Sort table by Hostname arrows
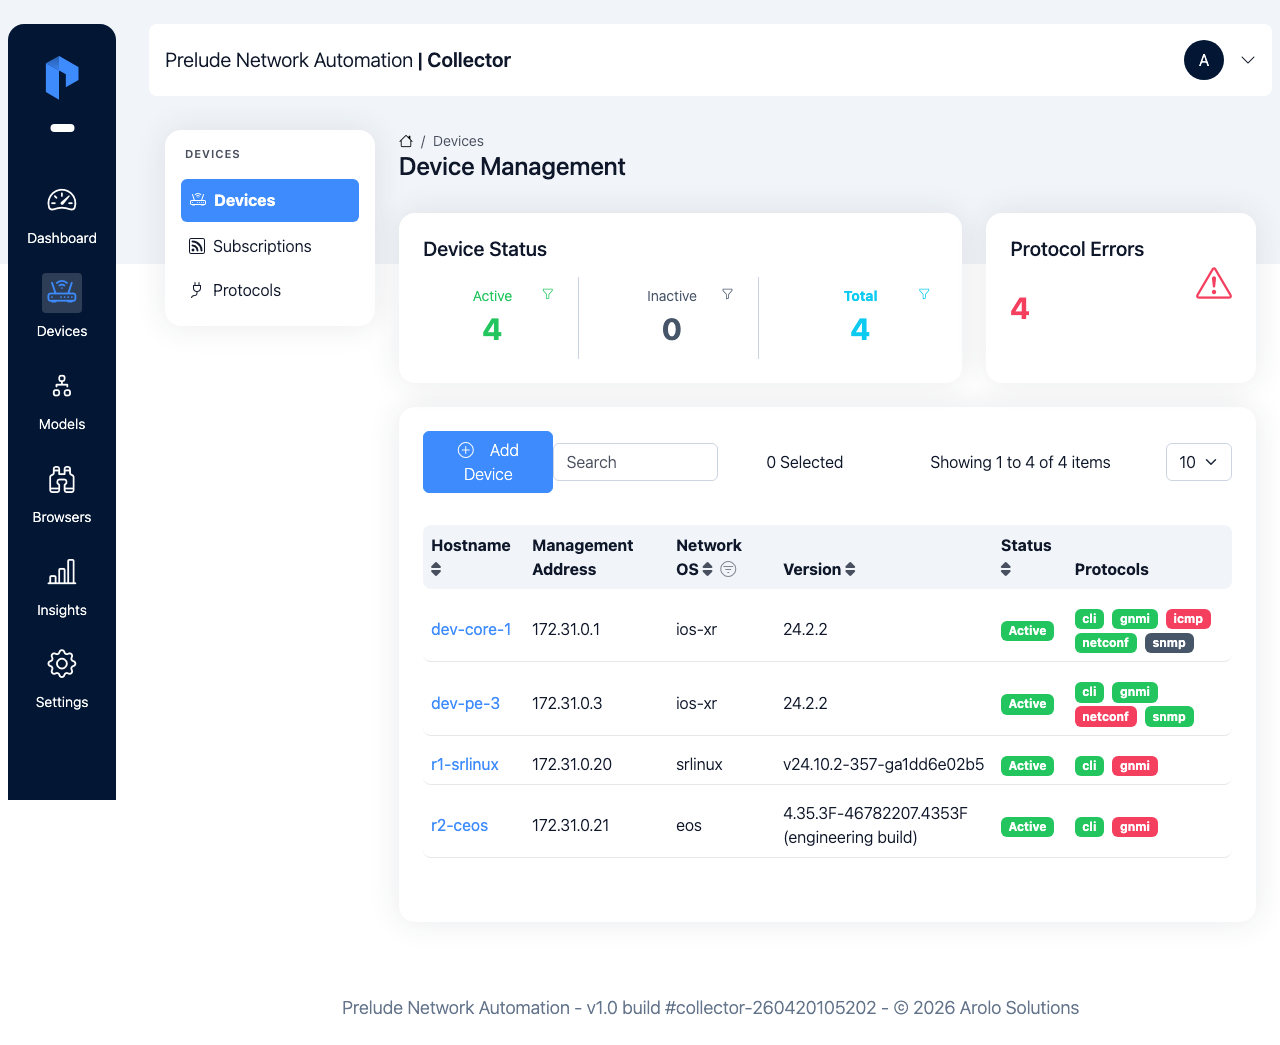This screenshot has height=1045, width=1280. click(x=436, y=569)
